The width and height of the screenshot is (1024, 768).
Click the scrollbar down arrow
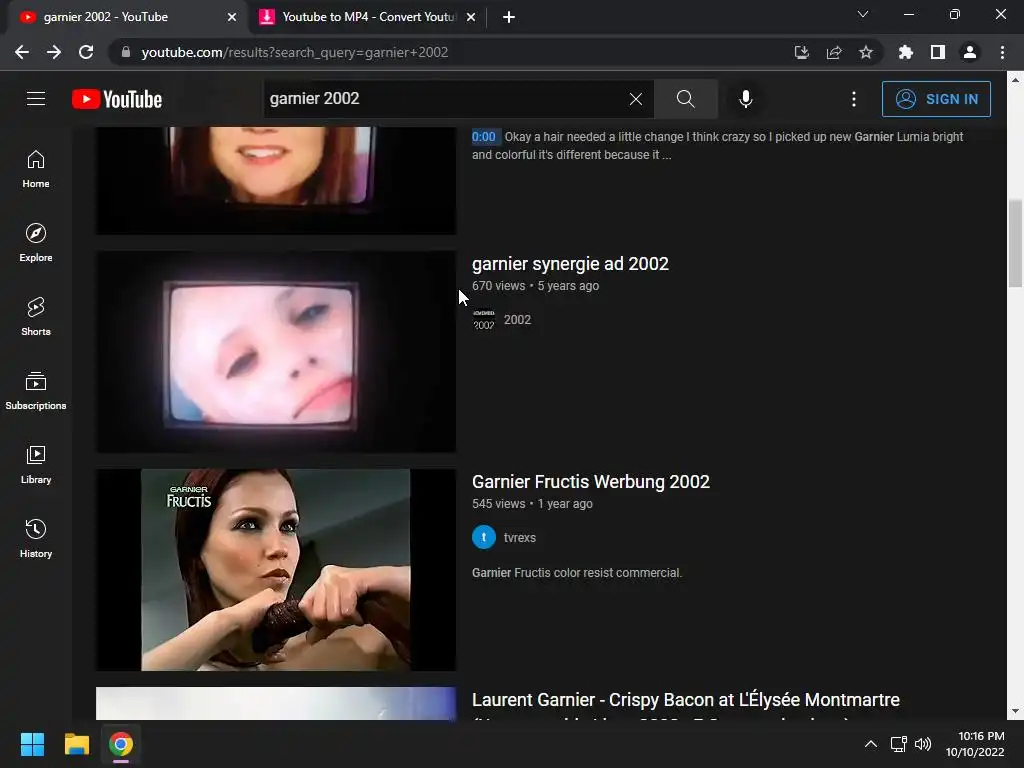pyautogui.click(x=1015, y=711)
